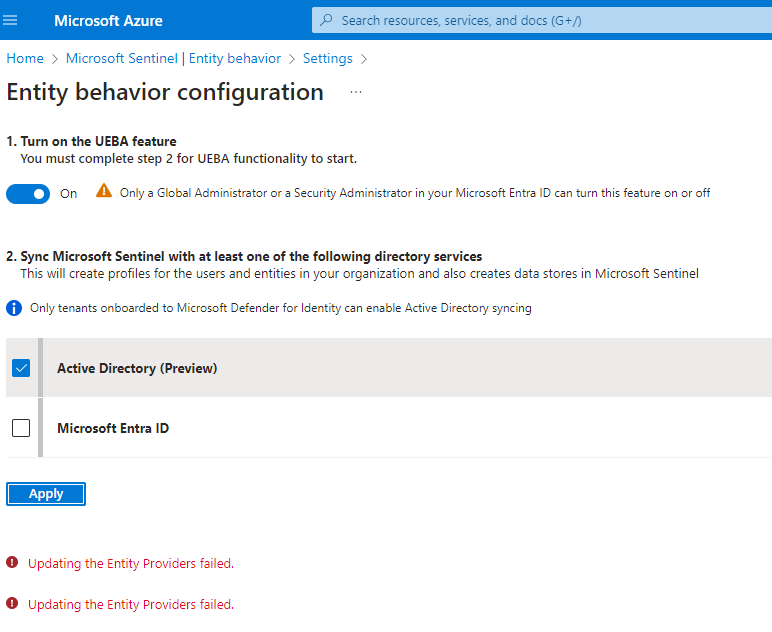Click 'You must complete step 2' text
Image resolution: width=772 pixels, height=632 pixels.
[x=189, y=158]
